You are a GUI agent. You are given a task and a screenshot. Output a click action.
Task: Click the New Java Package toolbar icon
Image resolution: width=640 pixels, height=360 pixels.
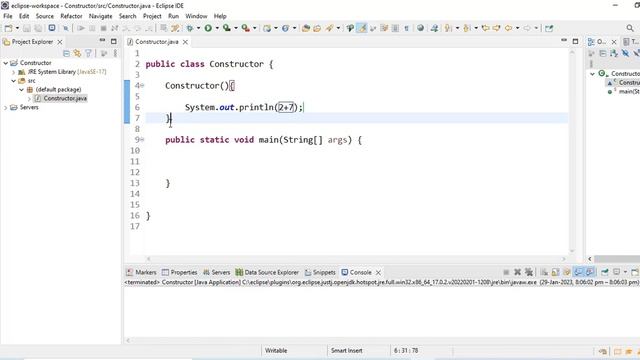click(267, 28)
